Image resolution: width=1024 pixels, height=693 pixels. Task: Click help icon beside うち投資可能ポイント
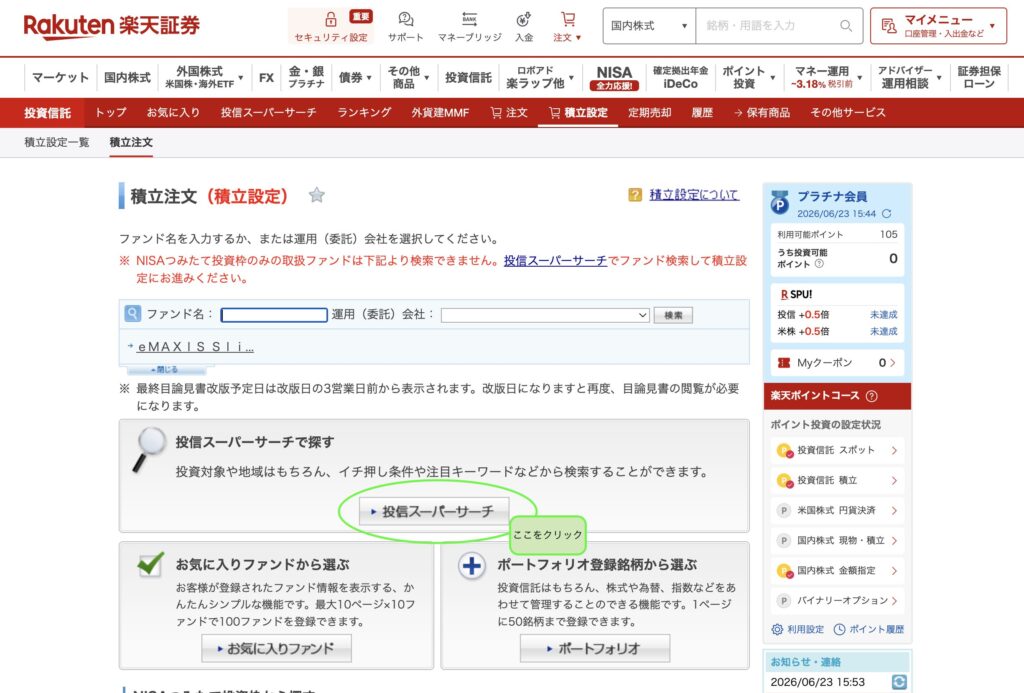point(819,264)
